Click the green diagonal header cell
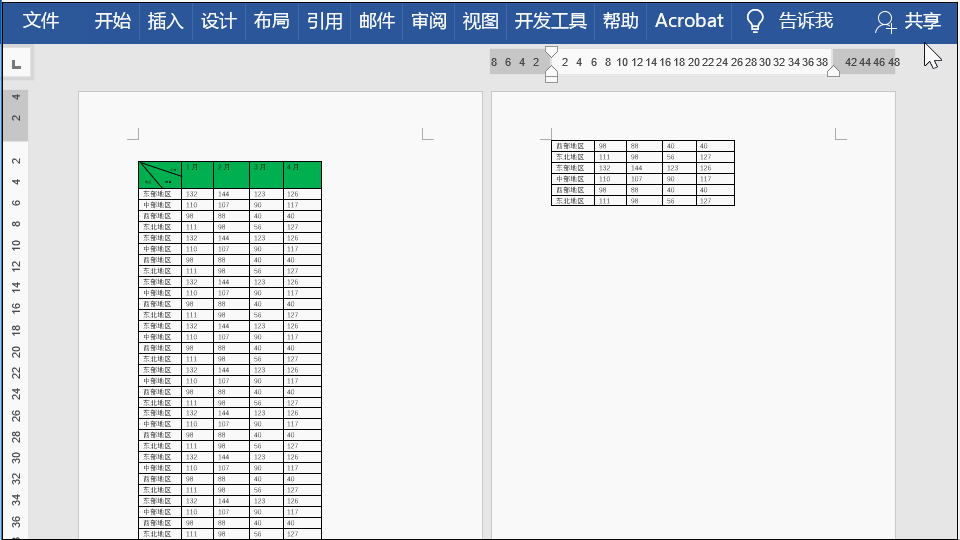 coord(160,175)
